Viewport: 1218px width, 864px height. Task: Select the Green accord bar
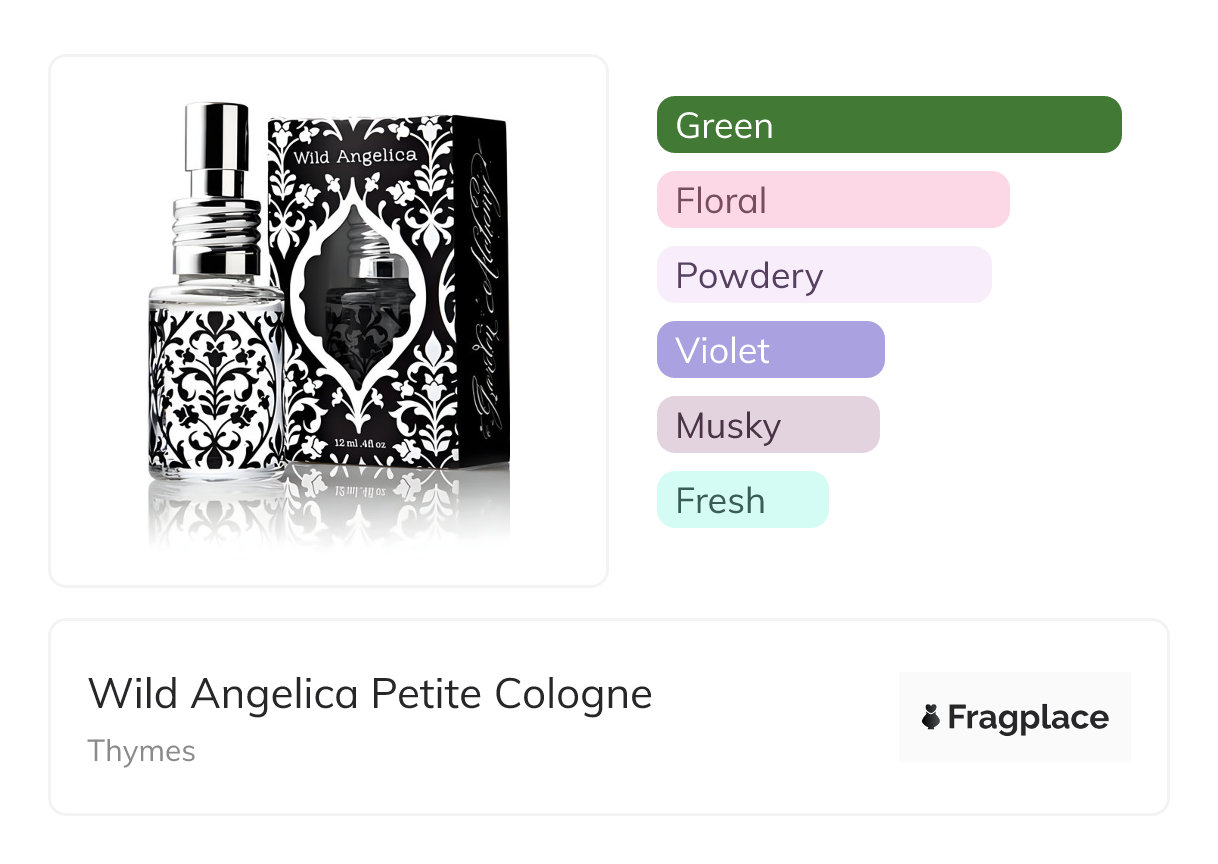coord(889,125)
